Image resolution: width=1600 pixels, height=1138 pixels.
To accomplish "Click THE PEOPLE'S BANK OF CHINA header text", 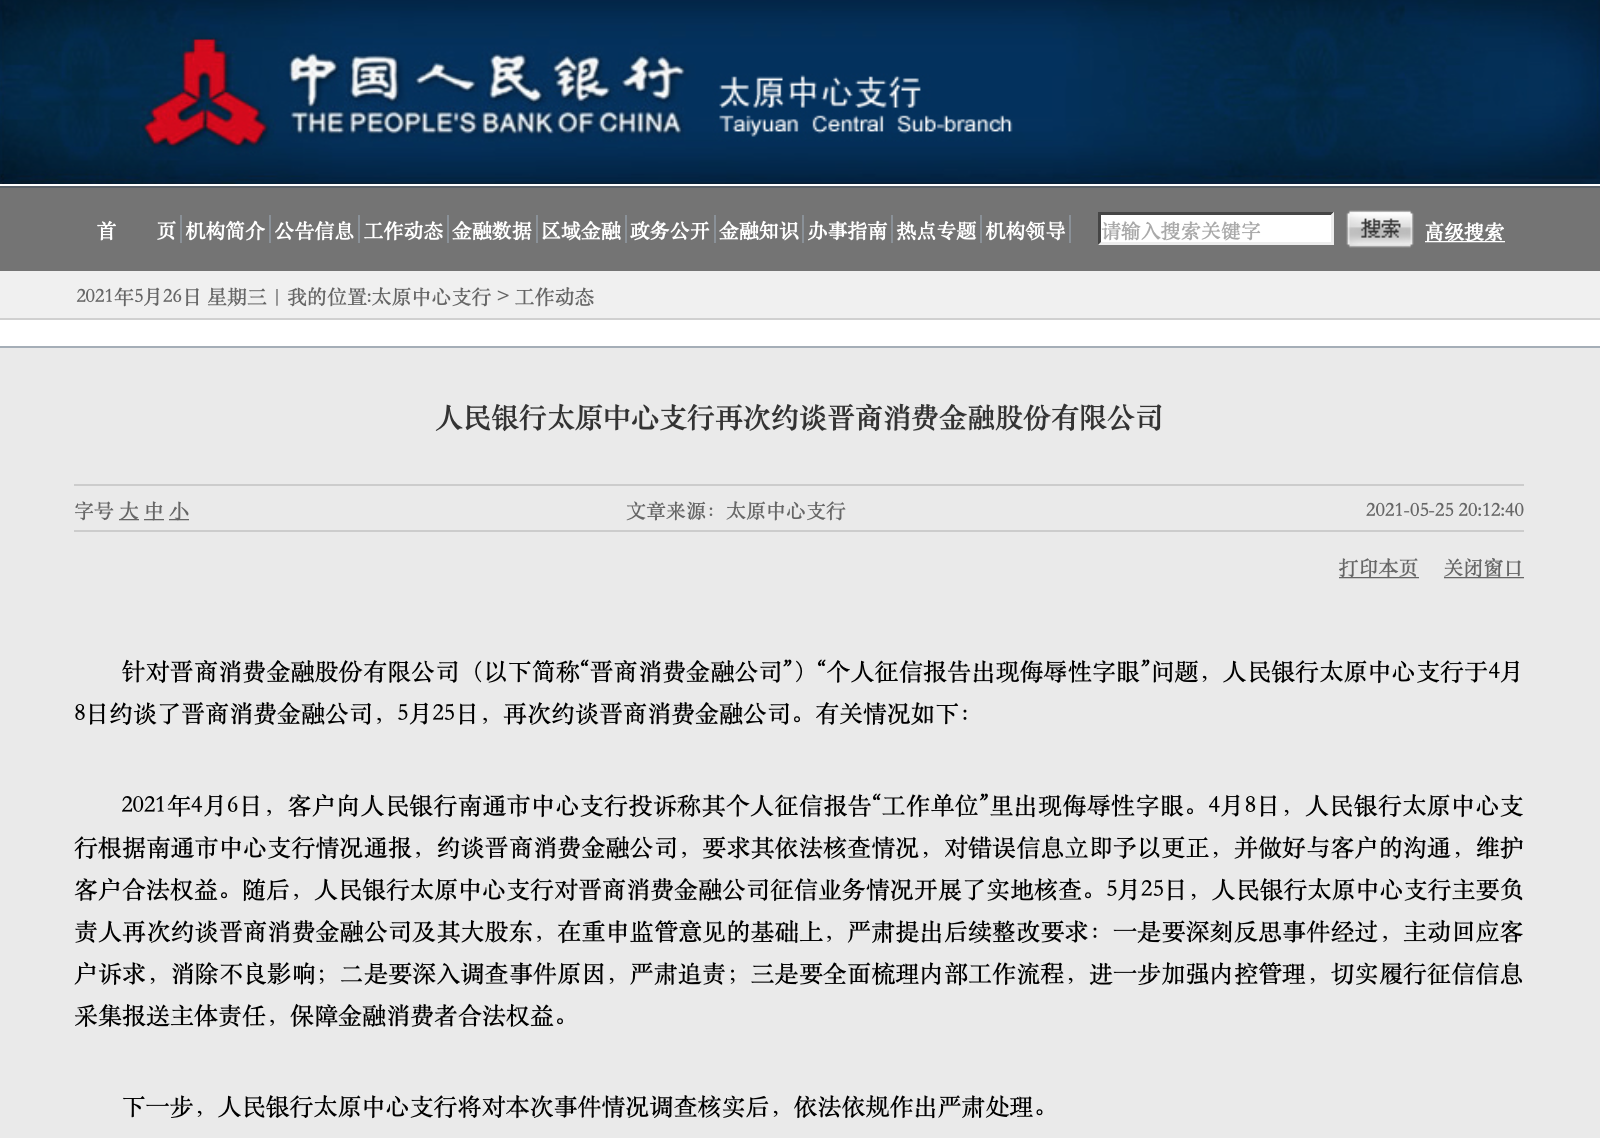I will coord(486,123).
